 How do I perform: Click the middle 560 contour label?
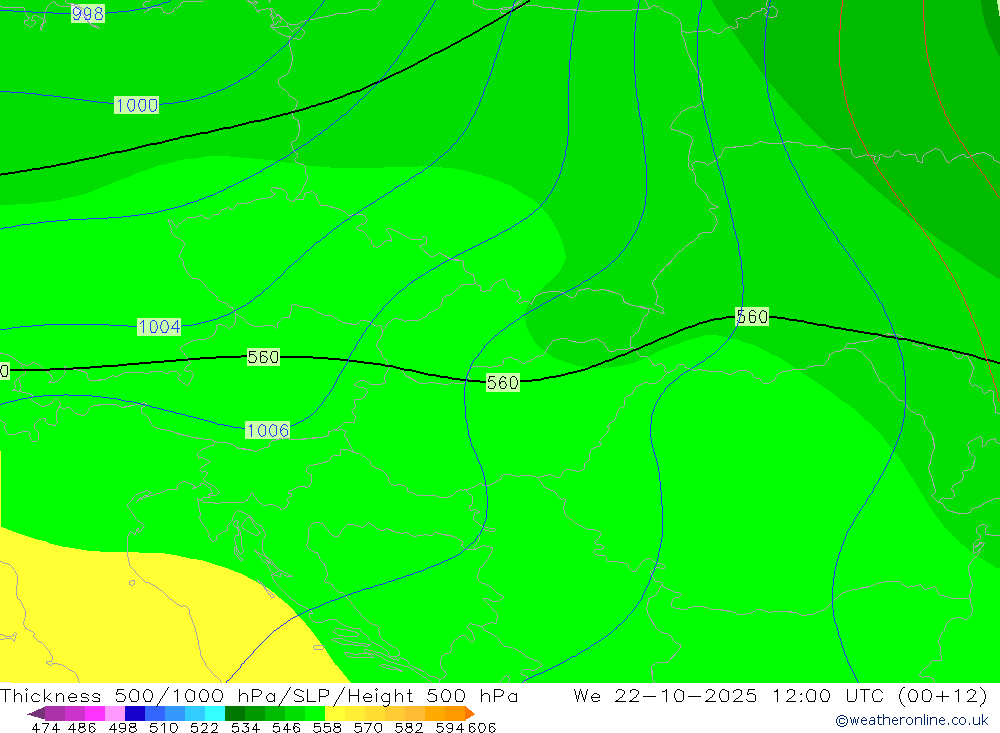[x=503, y=382]
